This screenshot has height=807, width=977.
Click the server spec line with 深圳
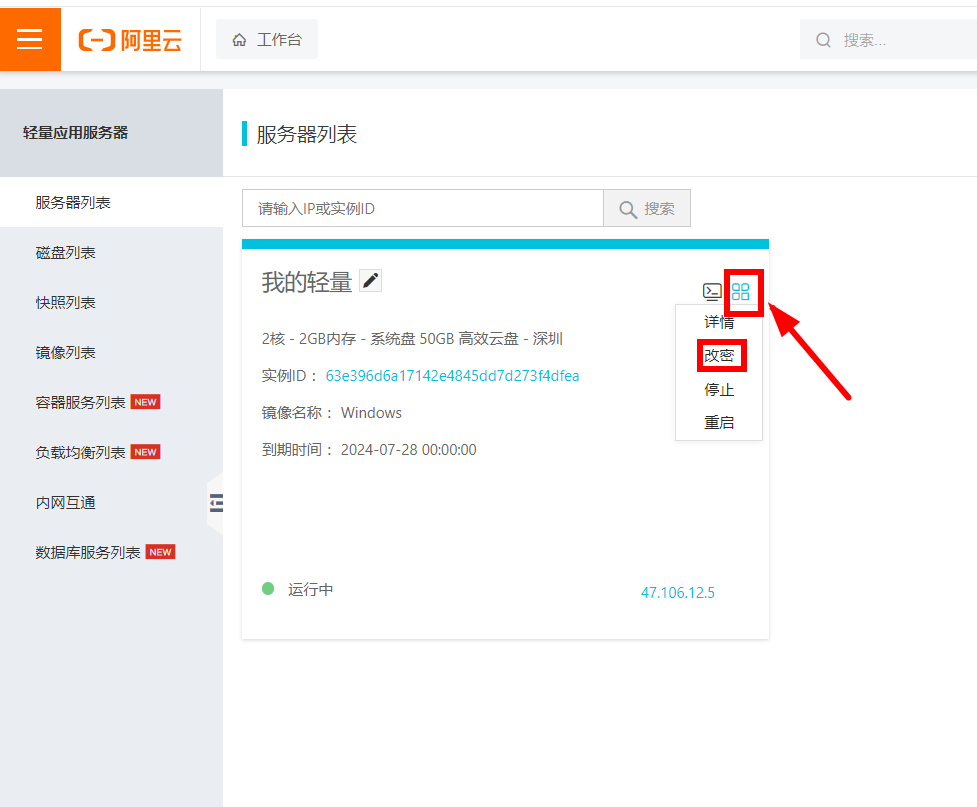412,339
